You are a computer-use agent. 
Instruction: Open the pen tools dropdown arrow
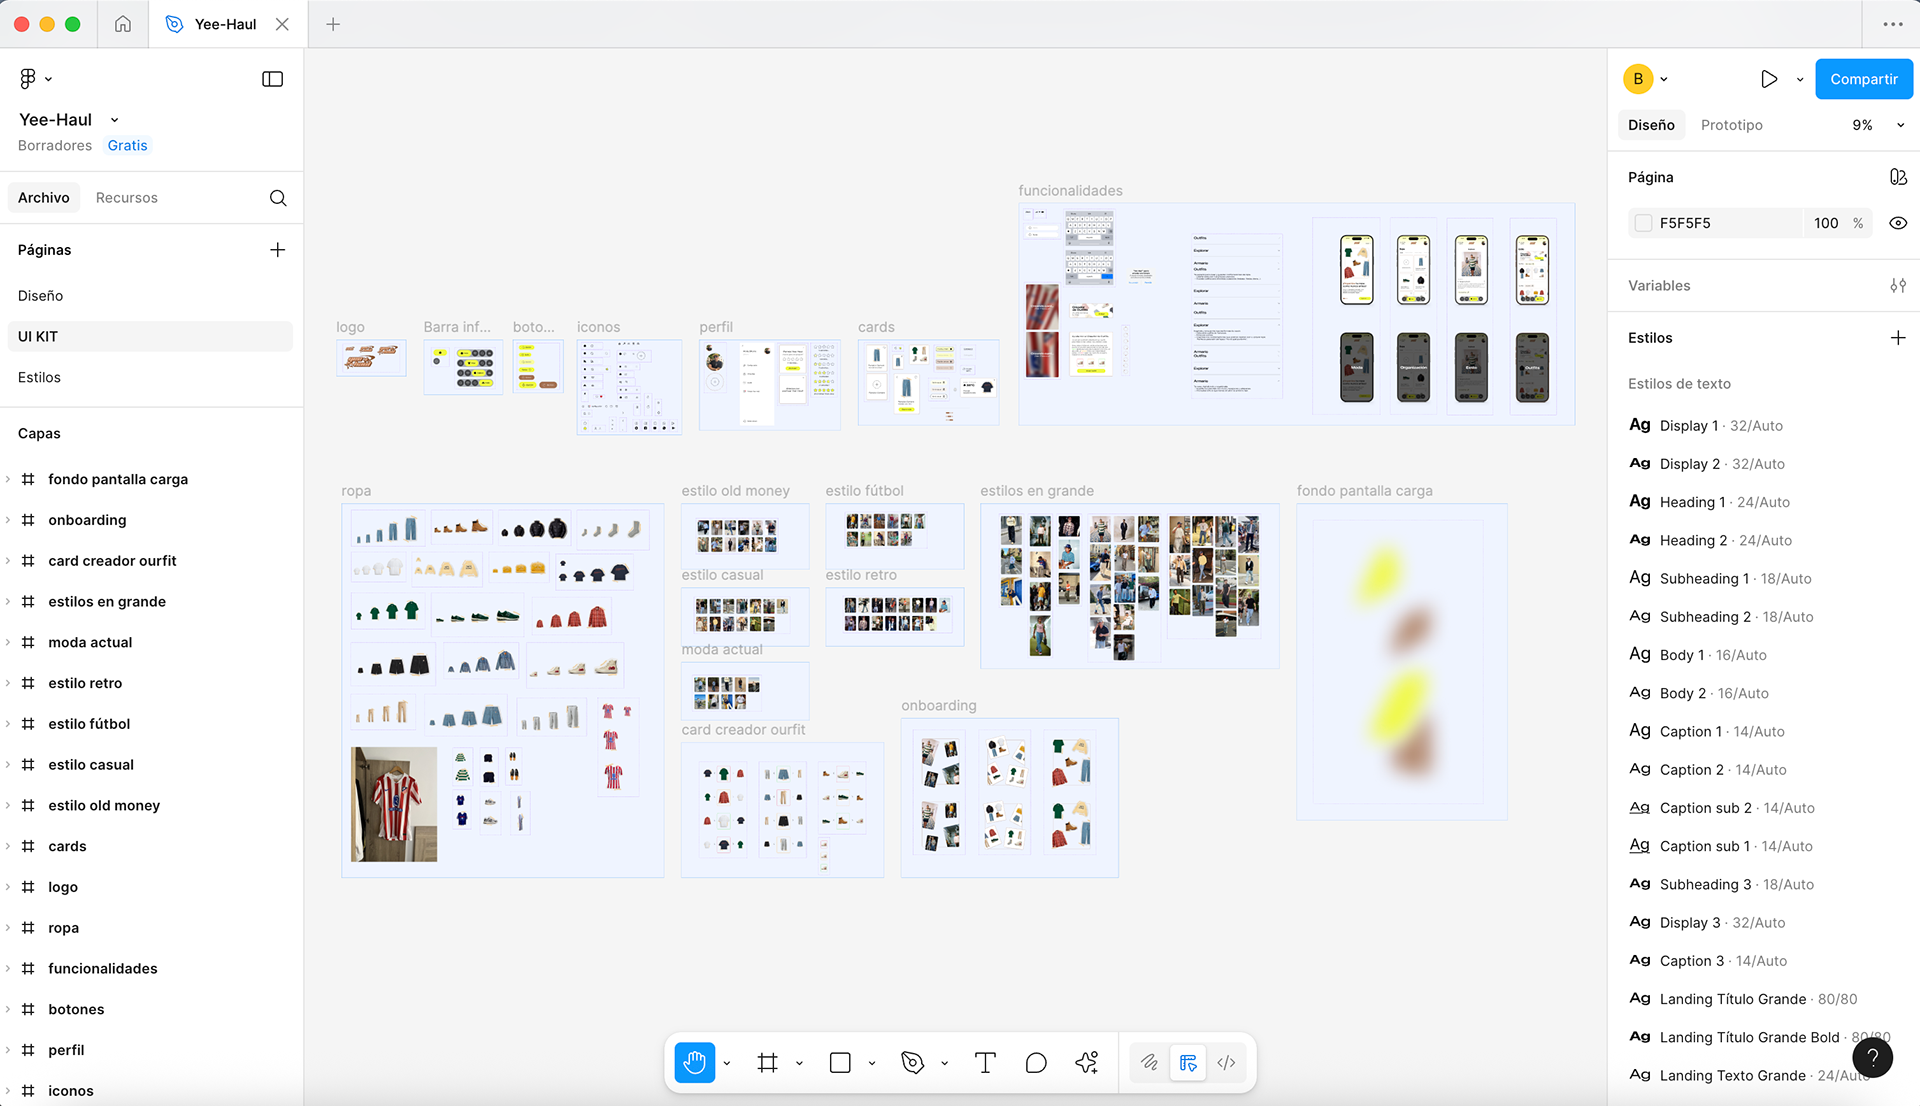tap(944, 1063)
